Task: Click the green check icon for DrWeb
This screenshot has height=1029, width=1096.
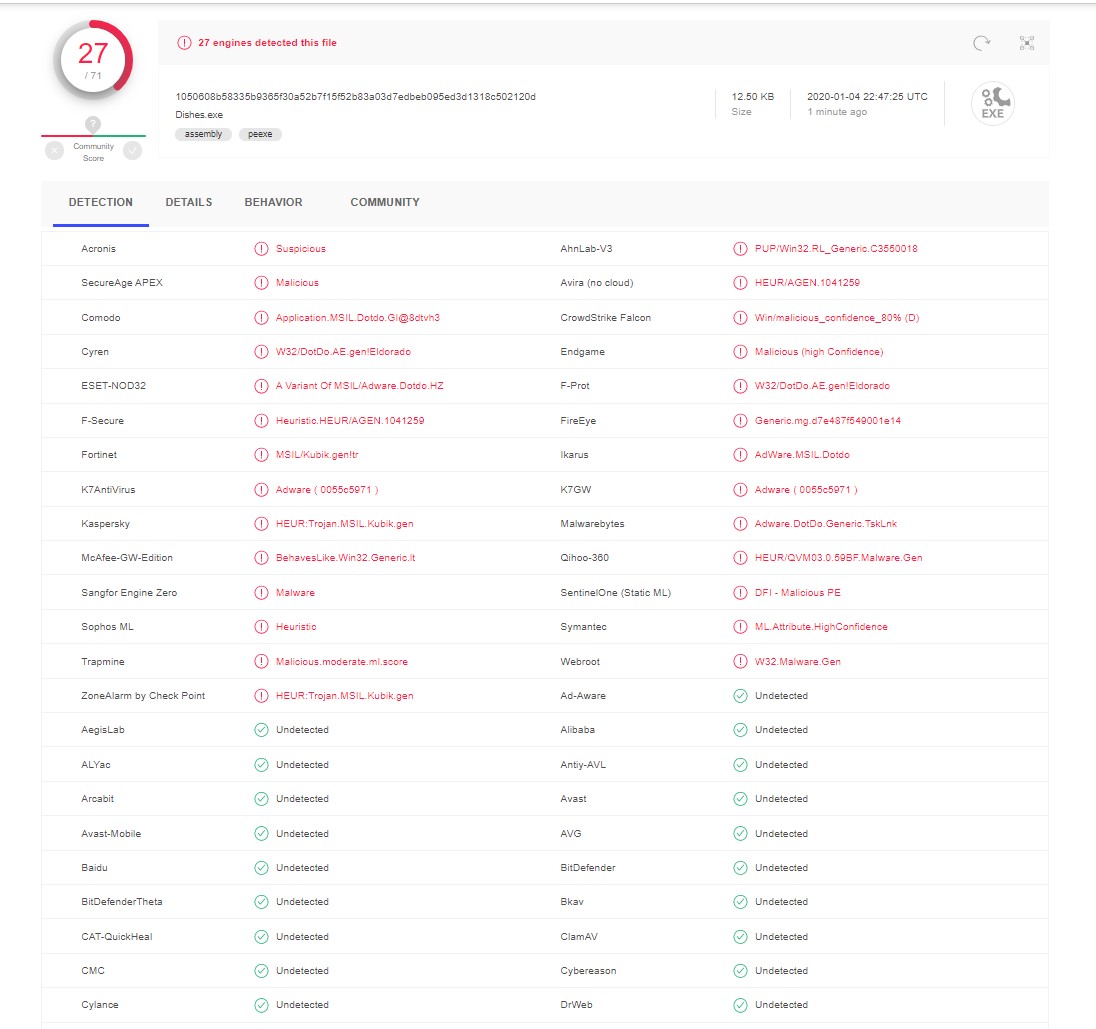Action: 740,1005
